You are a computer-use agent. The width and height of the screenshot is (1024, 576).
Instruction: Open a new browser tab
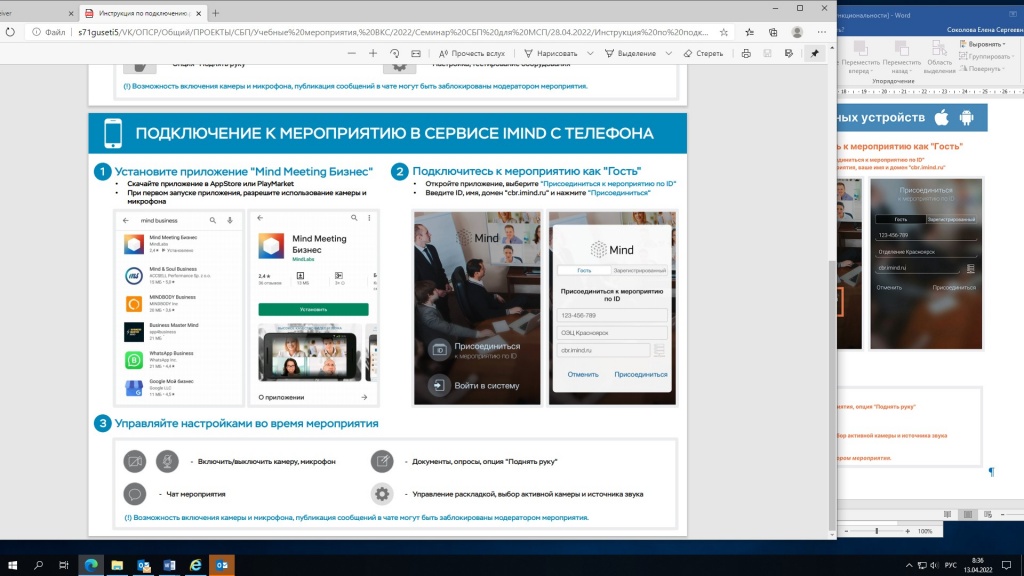click(216, 13)
